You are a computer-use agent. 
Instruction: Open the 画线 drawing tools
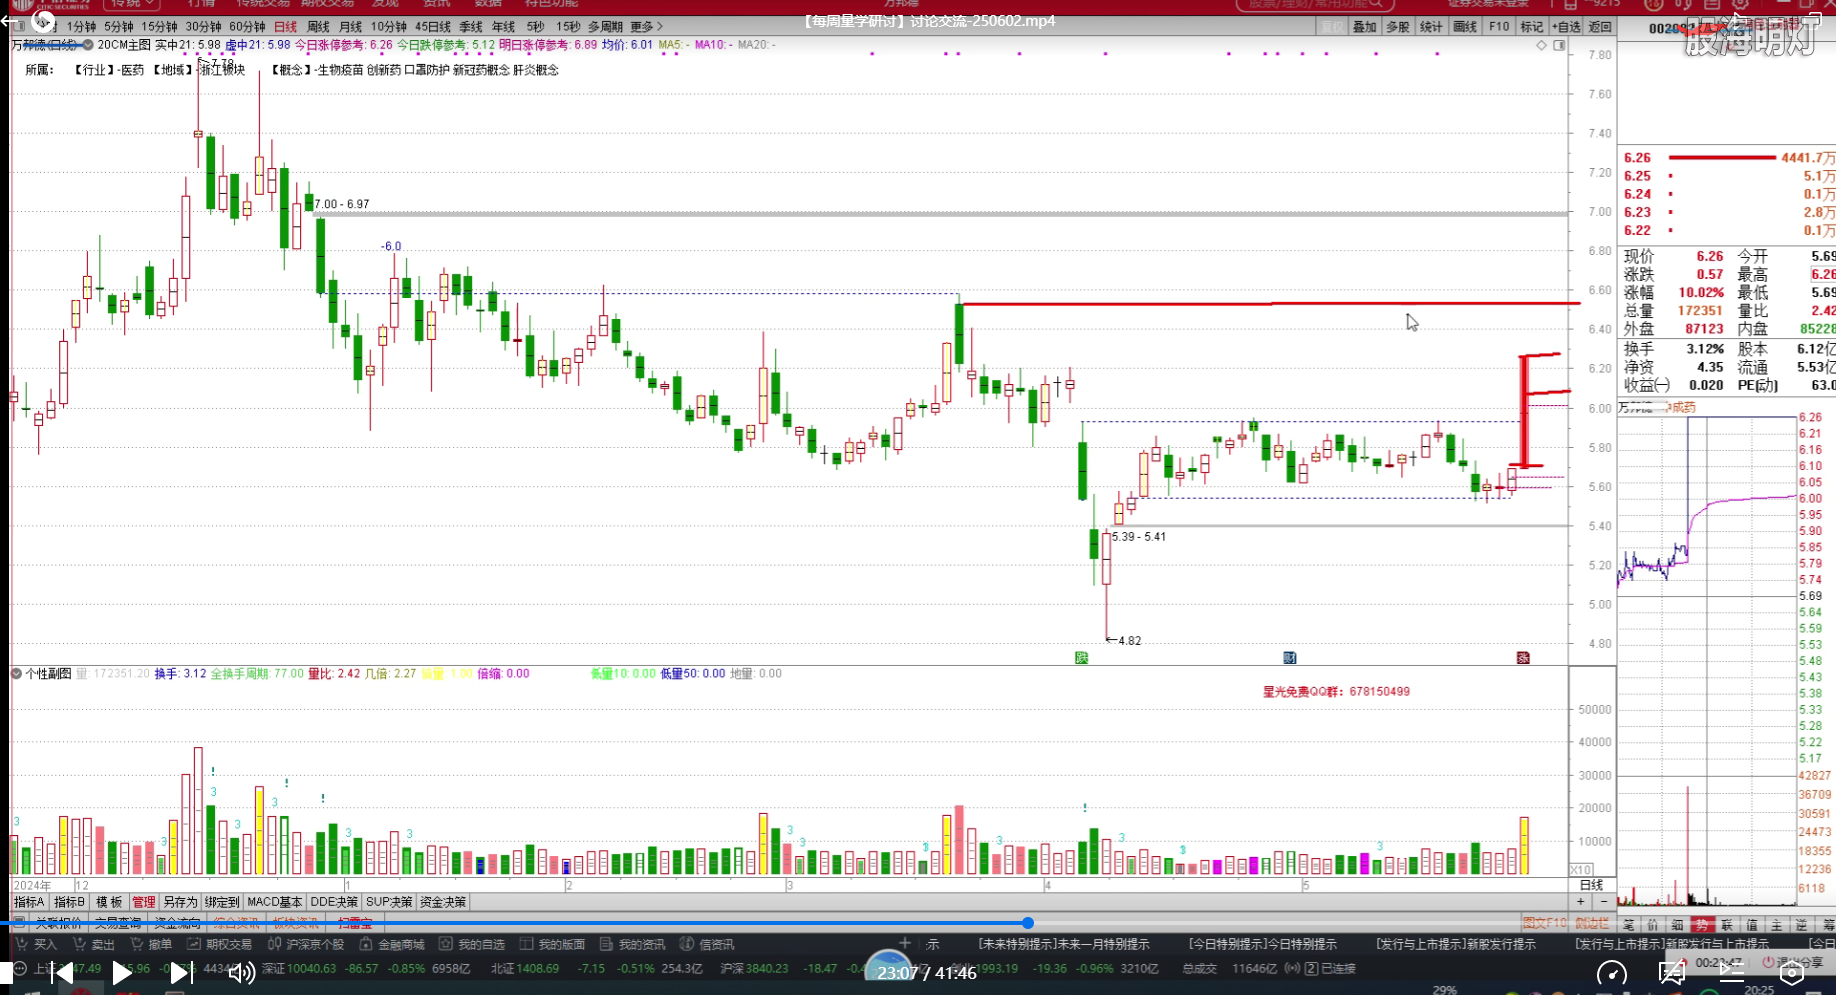(1465, 27)
